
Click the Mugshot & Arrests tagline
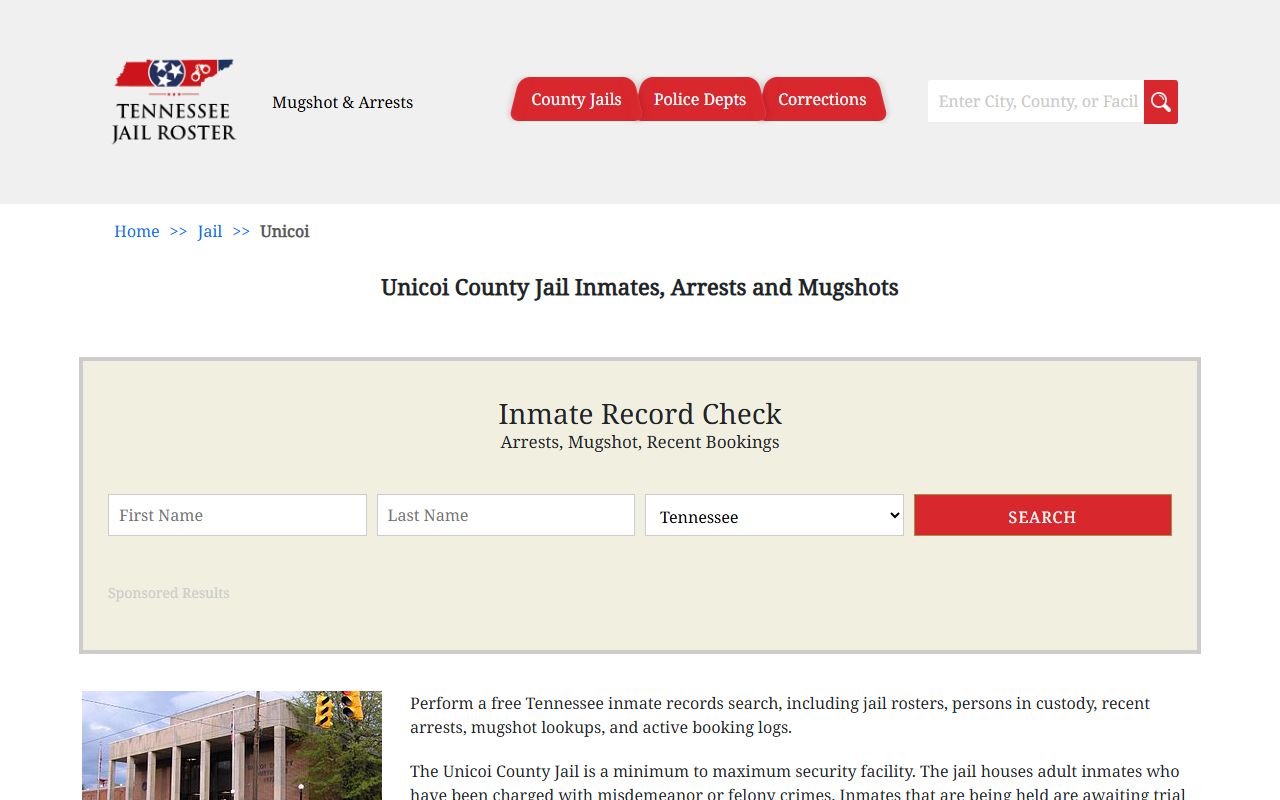pyautogui.click(x=342, y=102)
